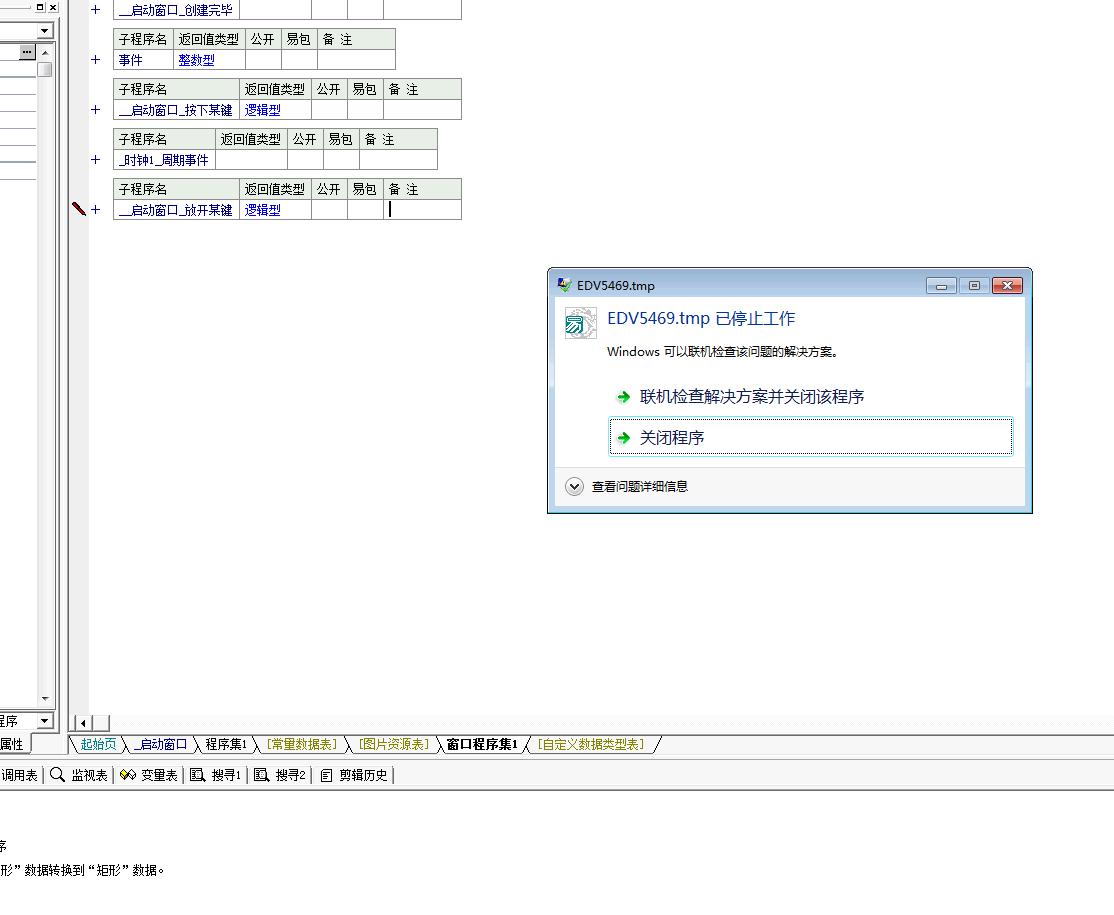Click the EDV5469.tmp 已停止工作 heading
The height and width of the screenshot is (915, 1114).
pos(701,318)
